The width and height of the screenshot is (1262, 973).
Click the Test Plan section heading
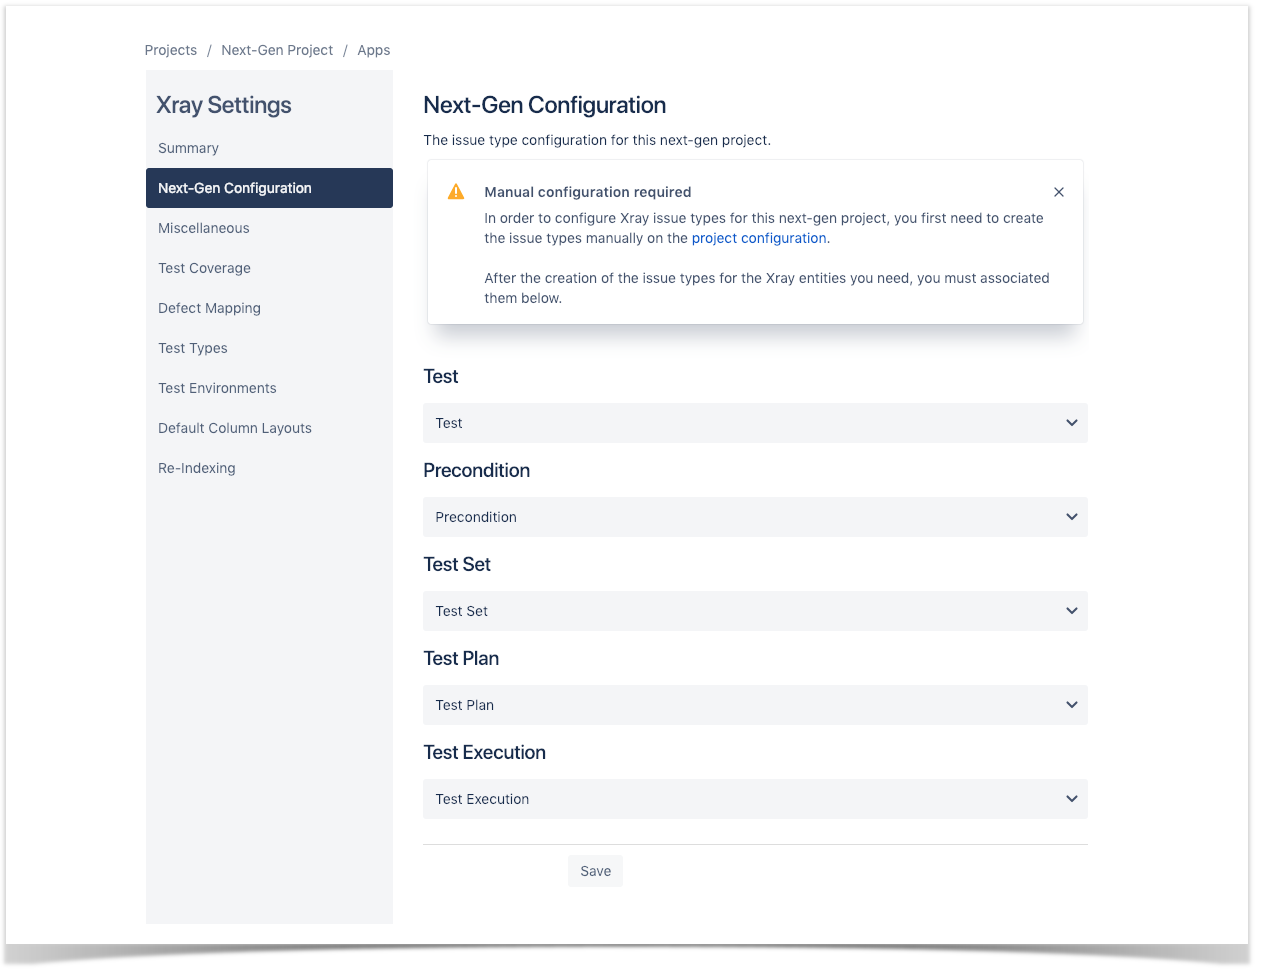[461, 658]
